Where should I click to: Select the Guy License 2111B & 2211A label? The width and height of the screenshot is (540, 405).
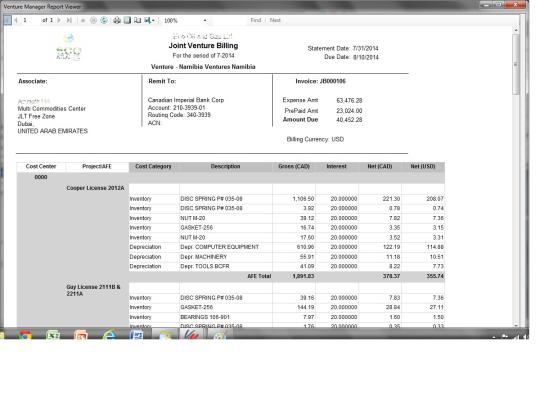click(x=93, y=290)
